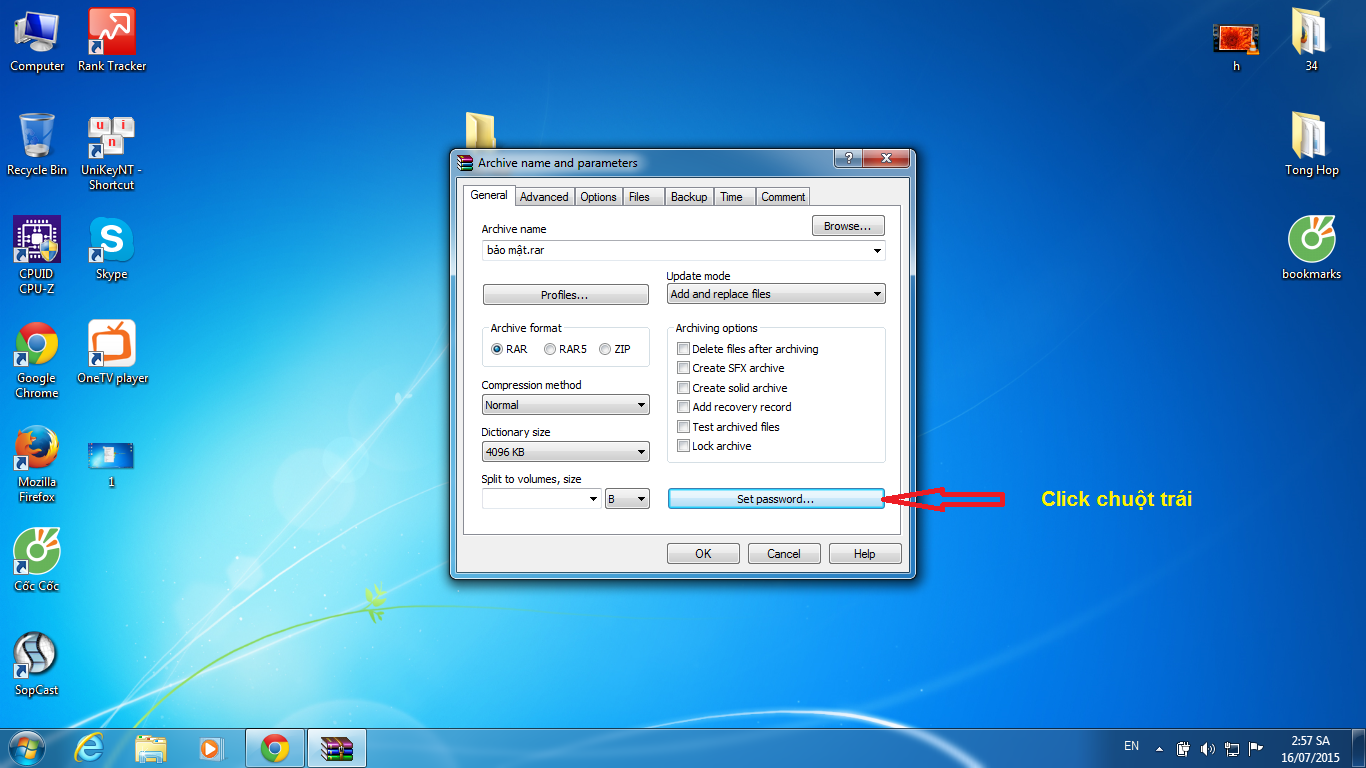Click the dialog Help button
Screen dimensions: 1366x768
click(865, 553)
